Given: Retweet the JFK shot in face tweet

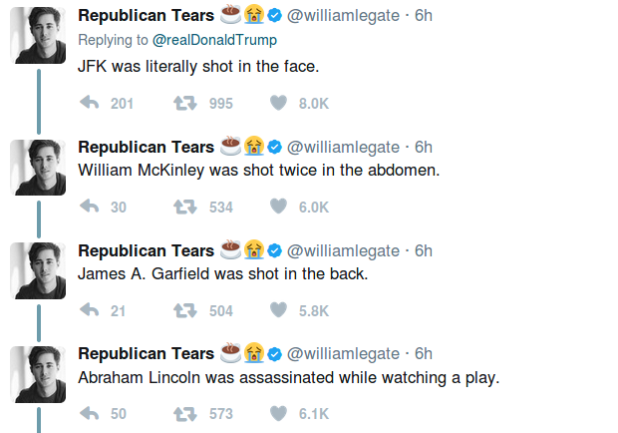Looking at the screenshot, I should [185, 103].
